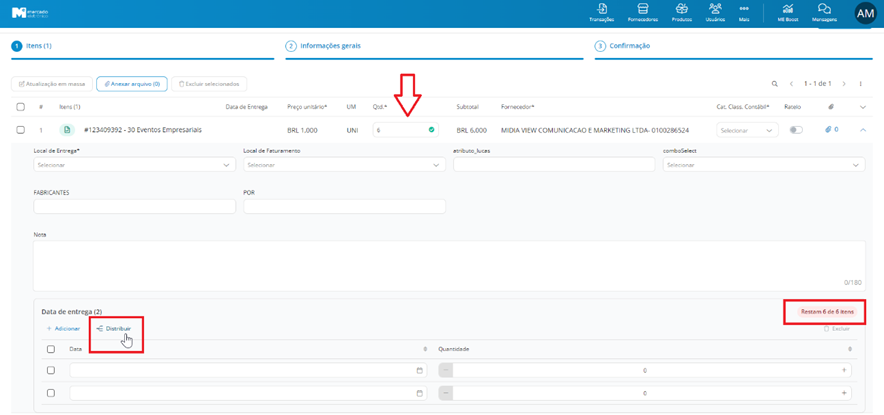The image size is (884, 415).
Task: Toggle the Rateio switch for item 1
Action: (796, 130)
